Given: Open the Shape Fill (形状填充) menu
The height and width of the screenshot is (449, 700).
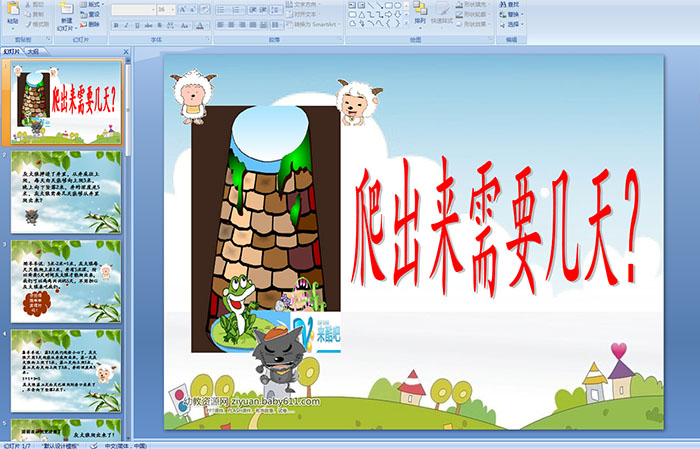Looking at the screenshot, I should (473, 4).
